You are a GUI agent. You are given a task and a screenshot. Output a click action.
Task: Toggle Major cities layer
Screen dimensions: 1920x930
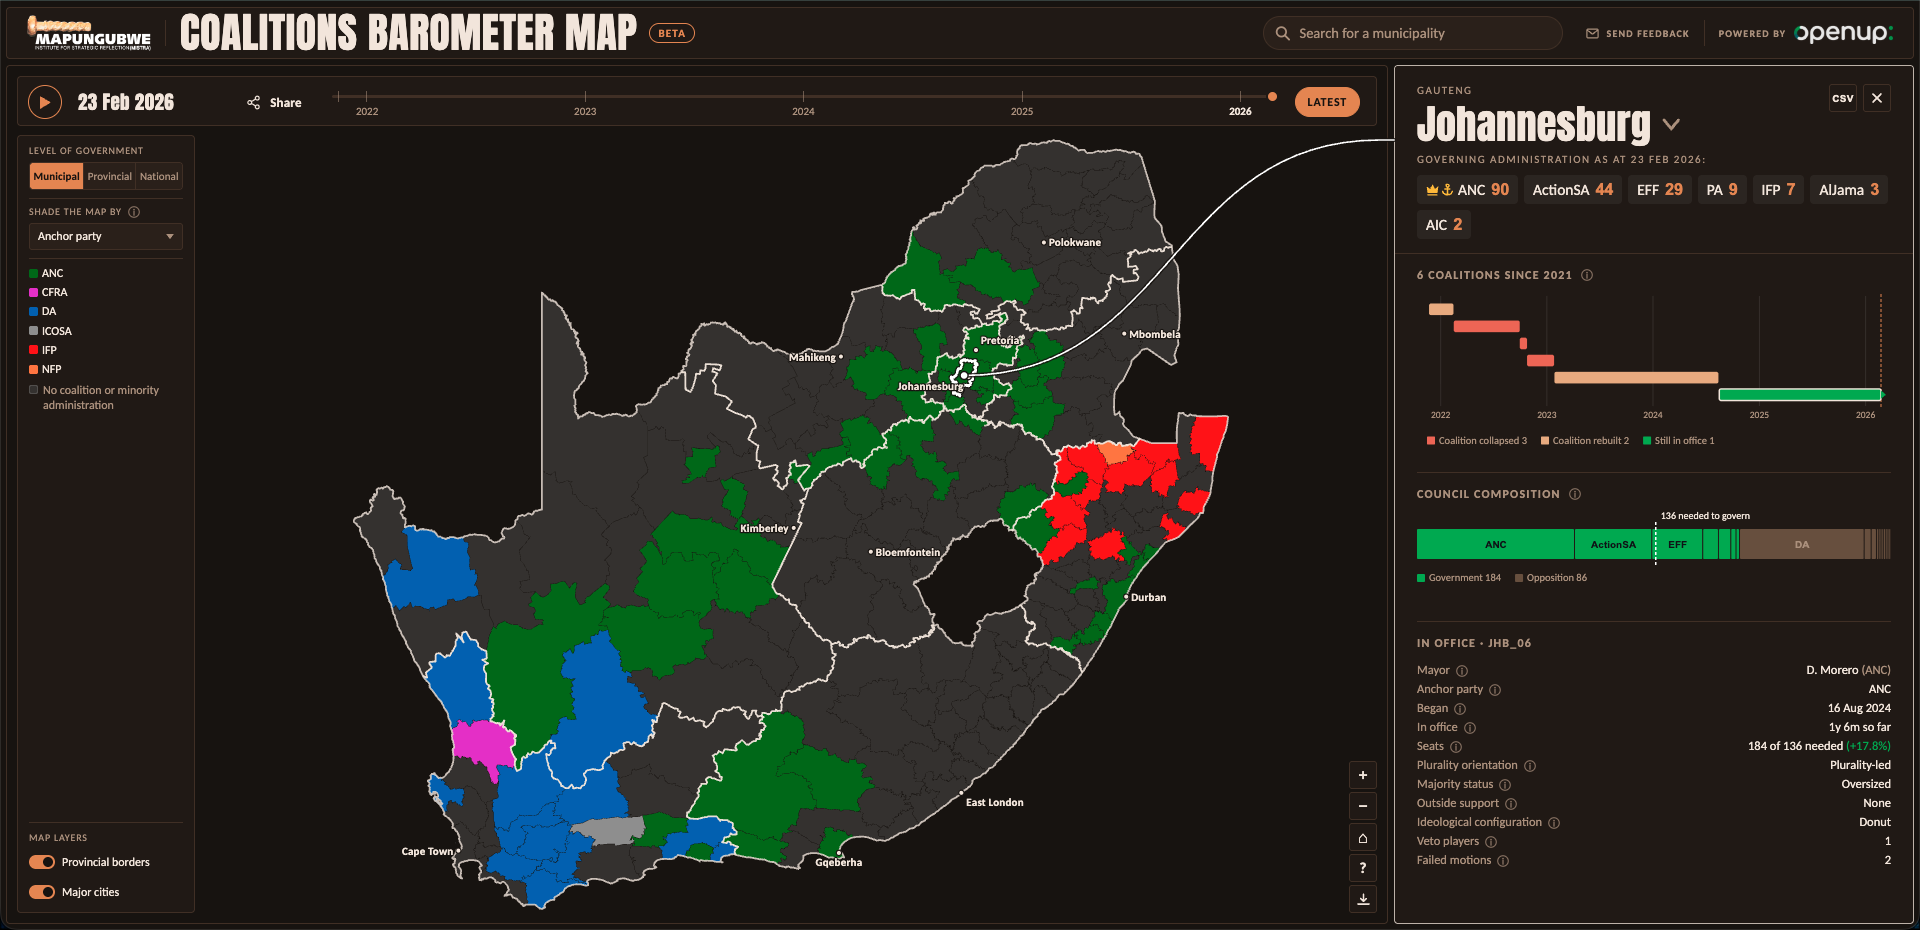[x=42, y=892]
